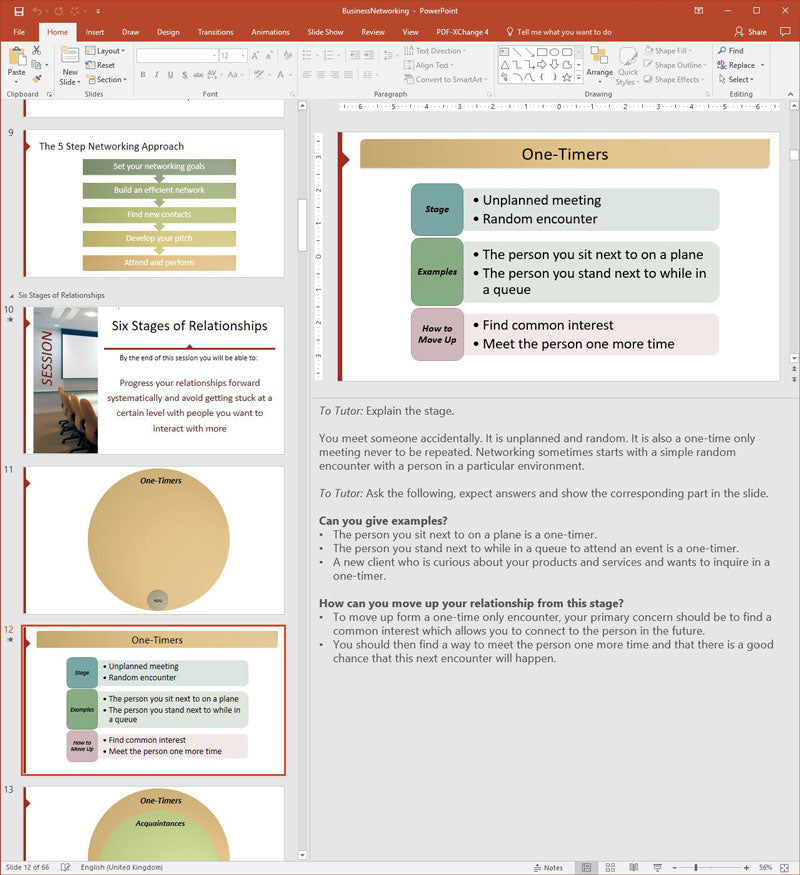
Task: Select slide 10 thumbnail, Six Stages of Relationships
Action: (x=154, y=379)
